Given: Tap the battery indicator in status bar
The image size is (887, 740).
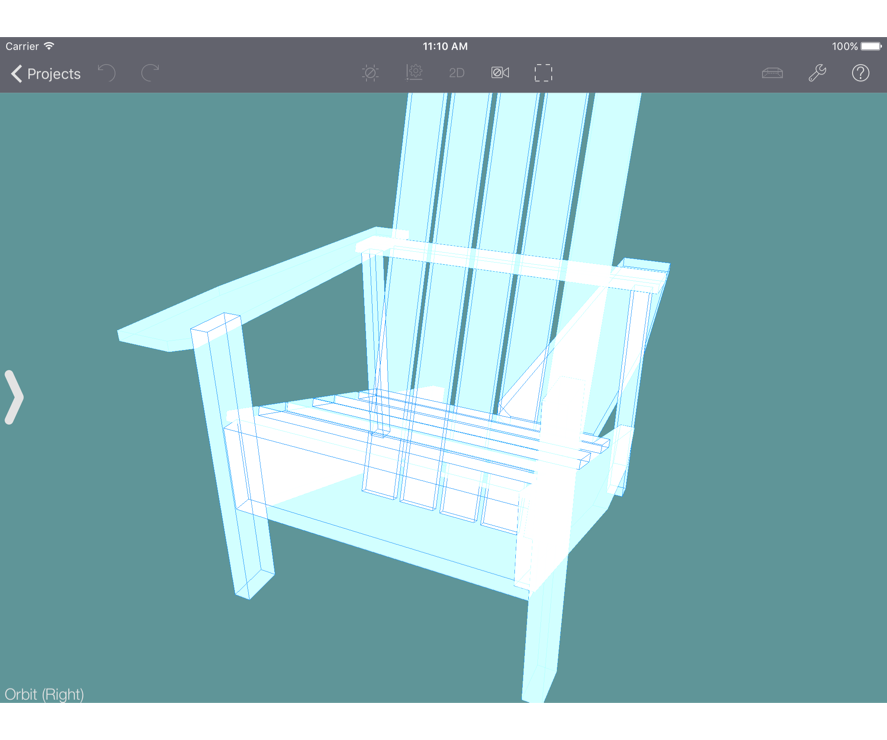Looking at the screenshot, I should [869, 46].
